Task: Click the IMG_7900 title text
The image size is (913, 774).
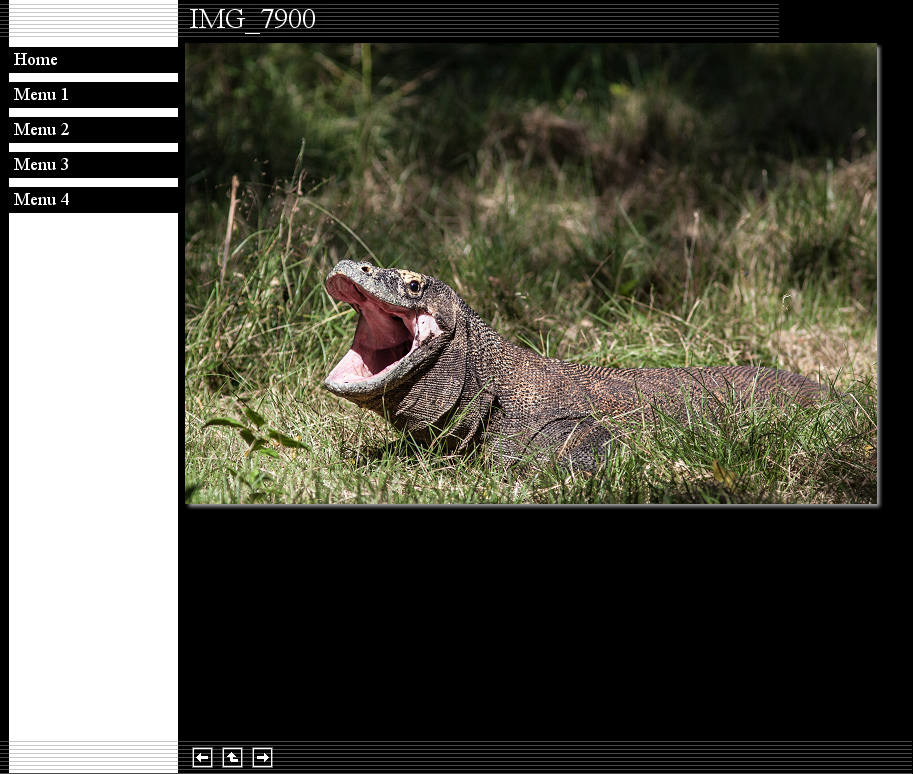Action: click(252, 20)
